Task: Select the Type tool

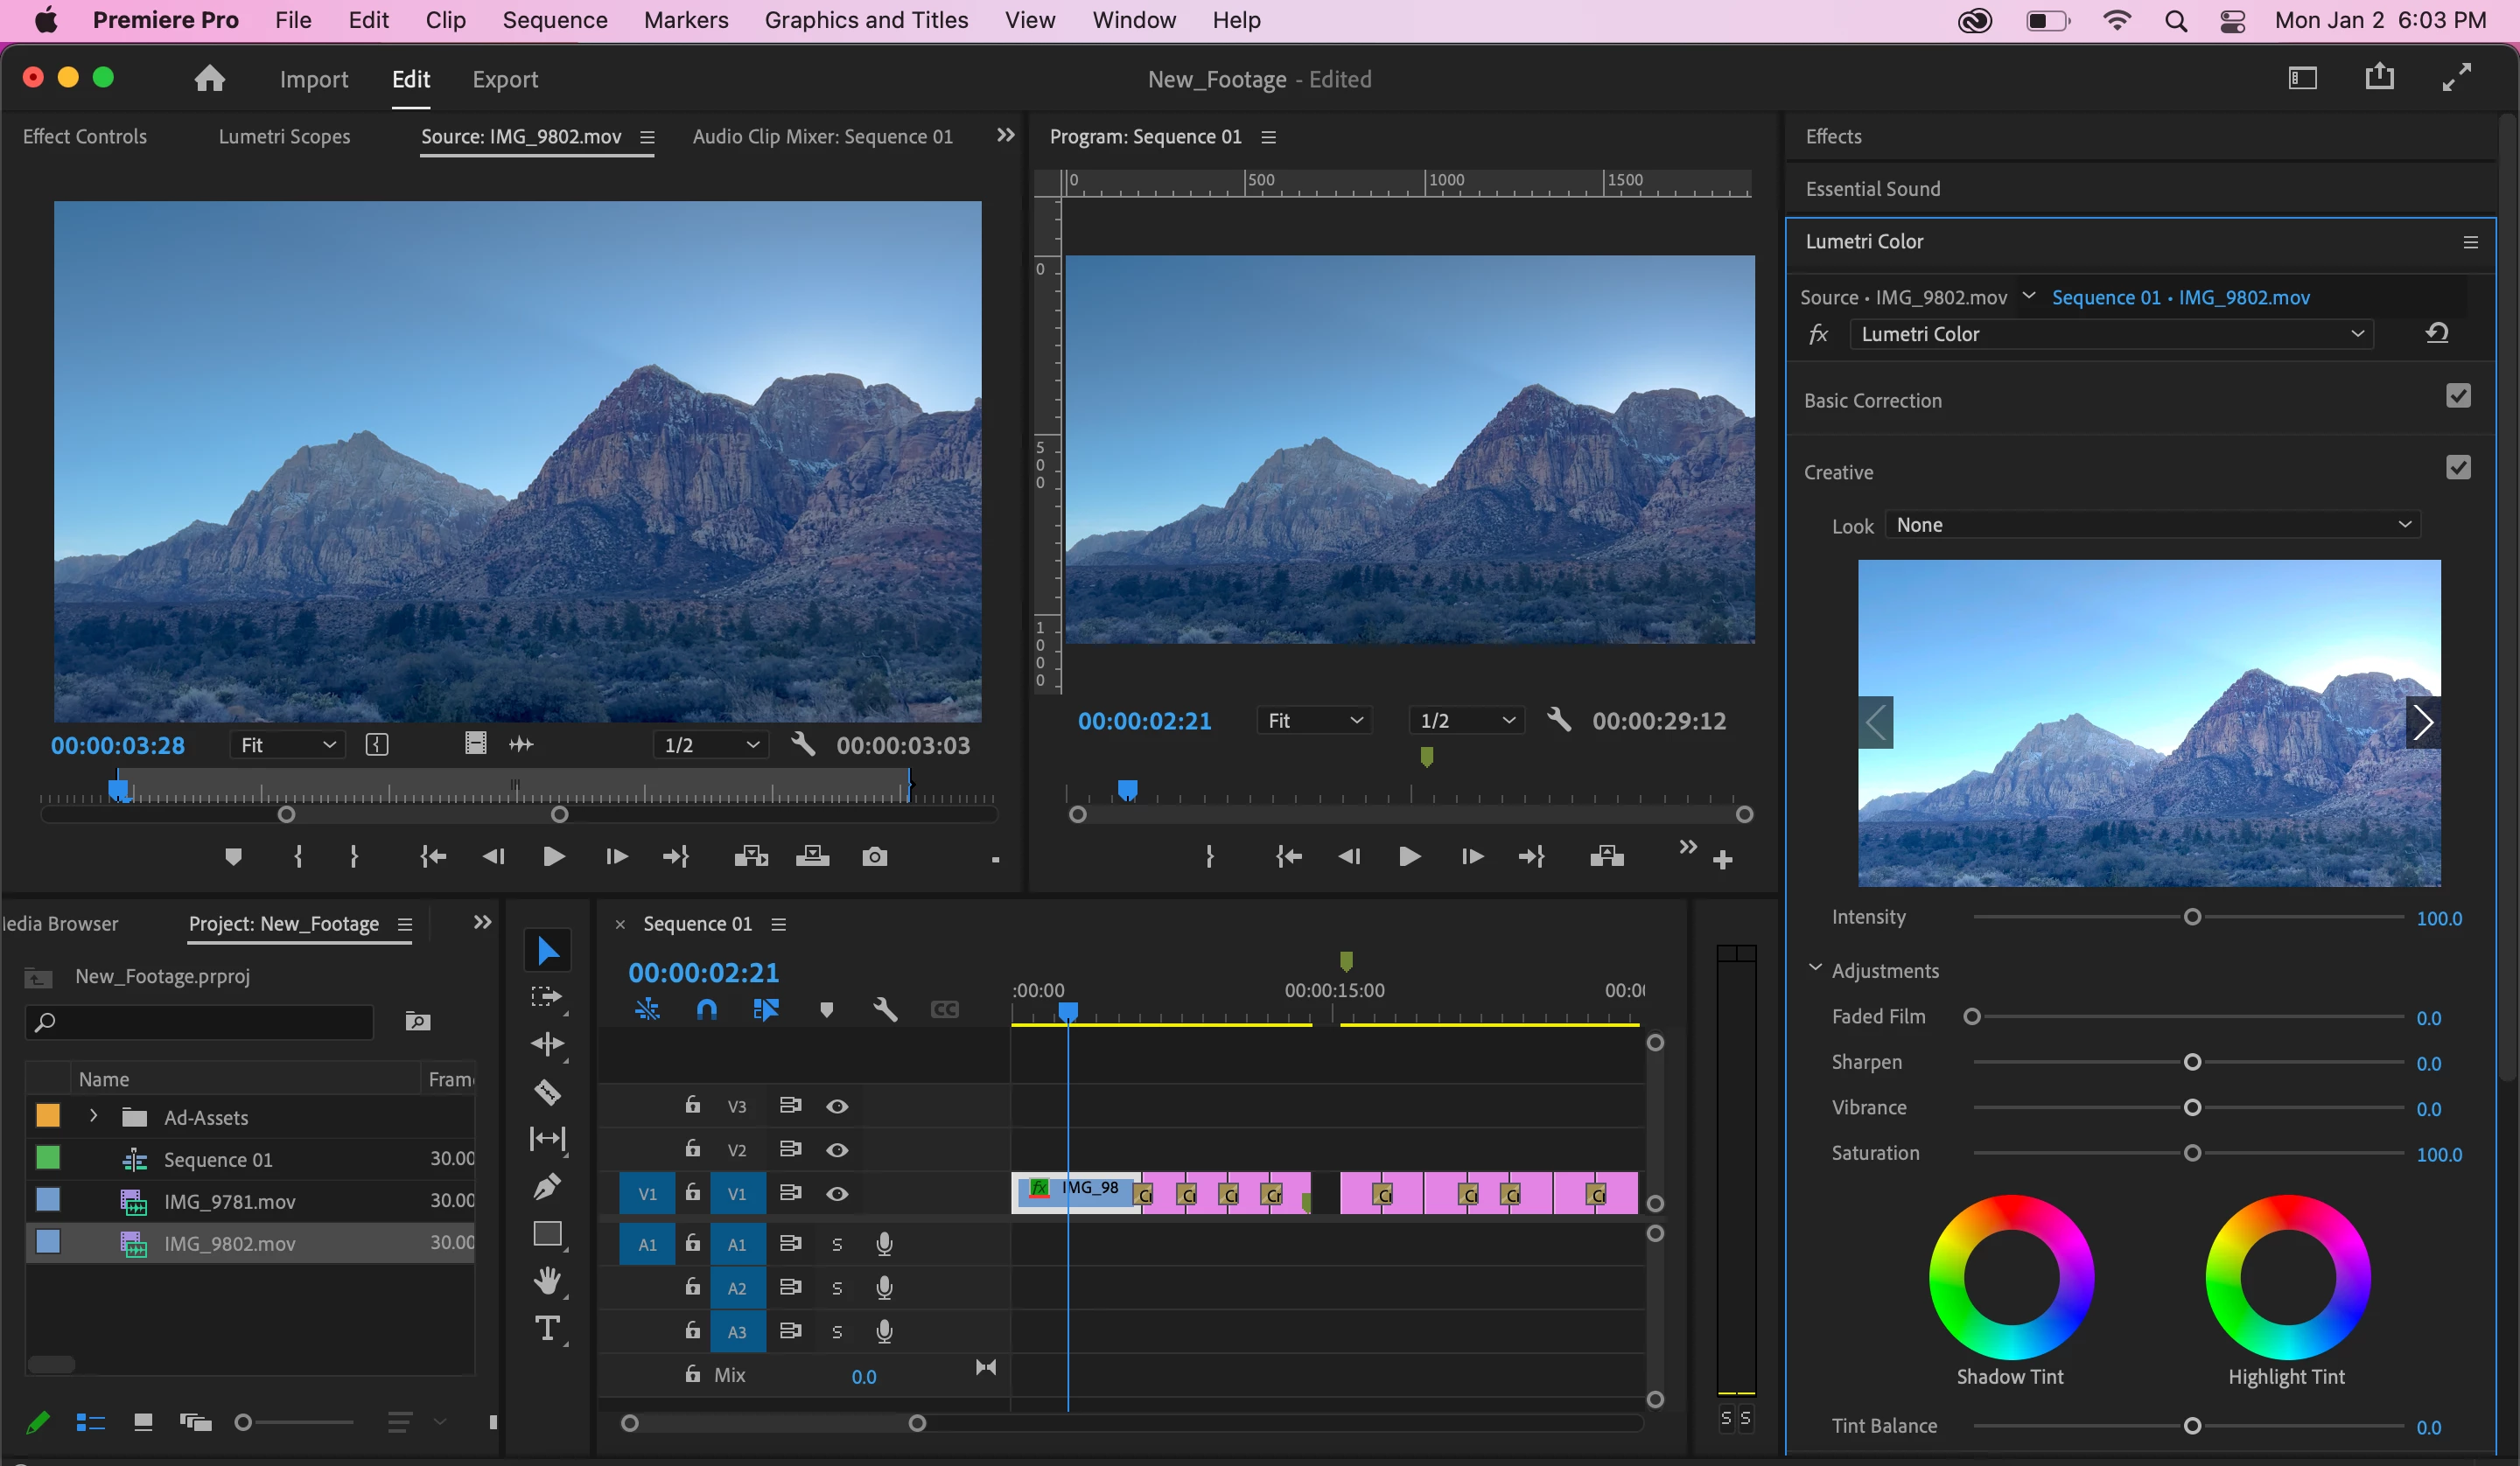Action: (x=547, y=1329)
